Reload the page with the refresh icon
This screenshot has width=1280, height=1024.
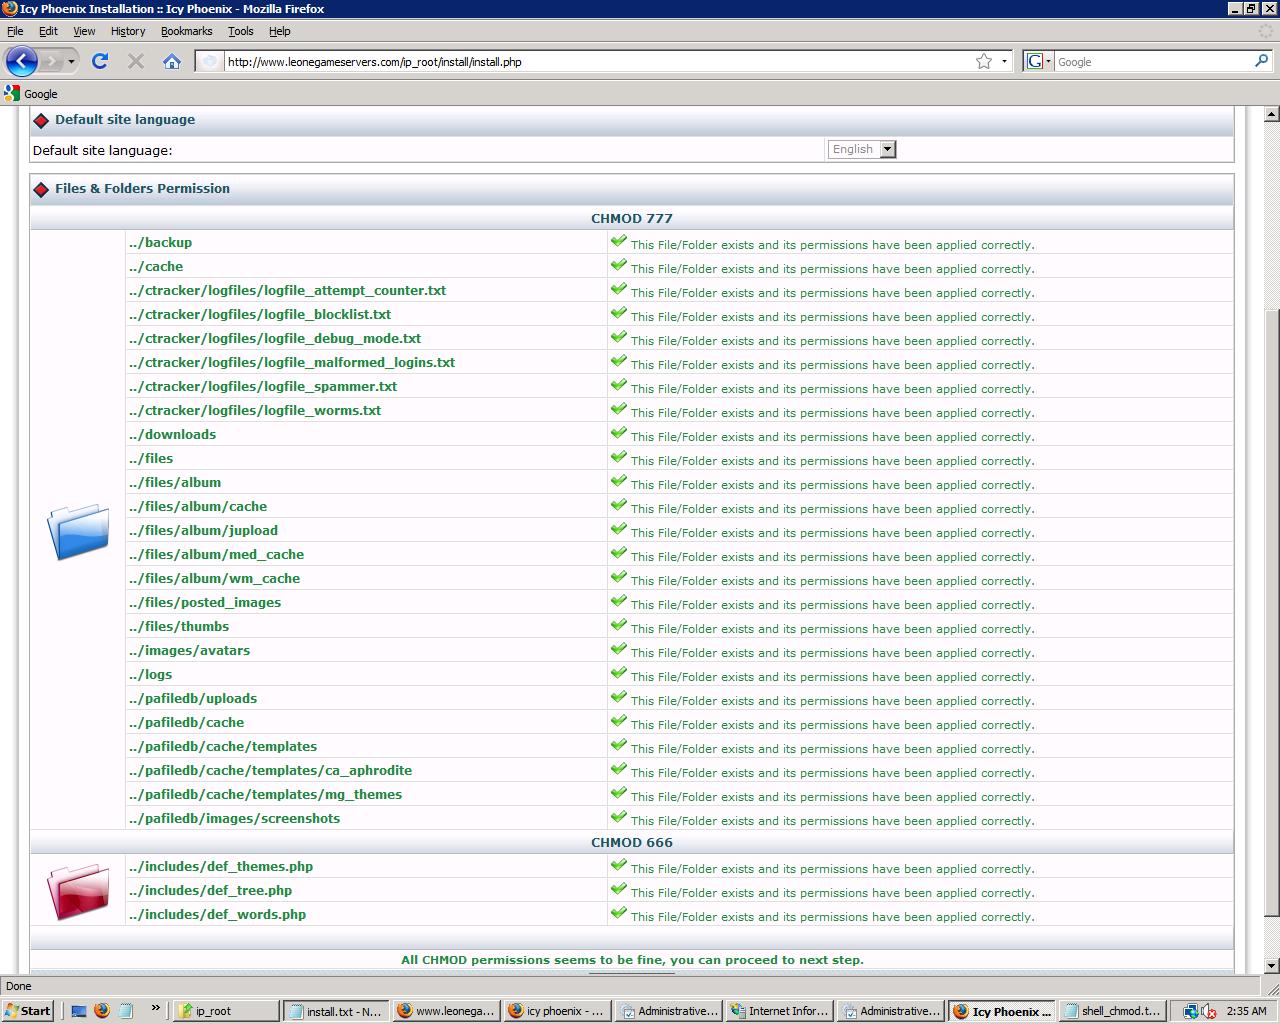coord(100,62)
